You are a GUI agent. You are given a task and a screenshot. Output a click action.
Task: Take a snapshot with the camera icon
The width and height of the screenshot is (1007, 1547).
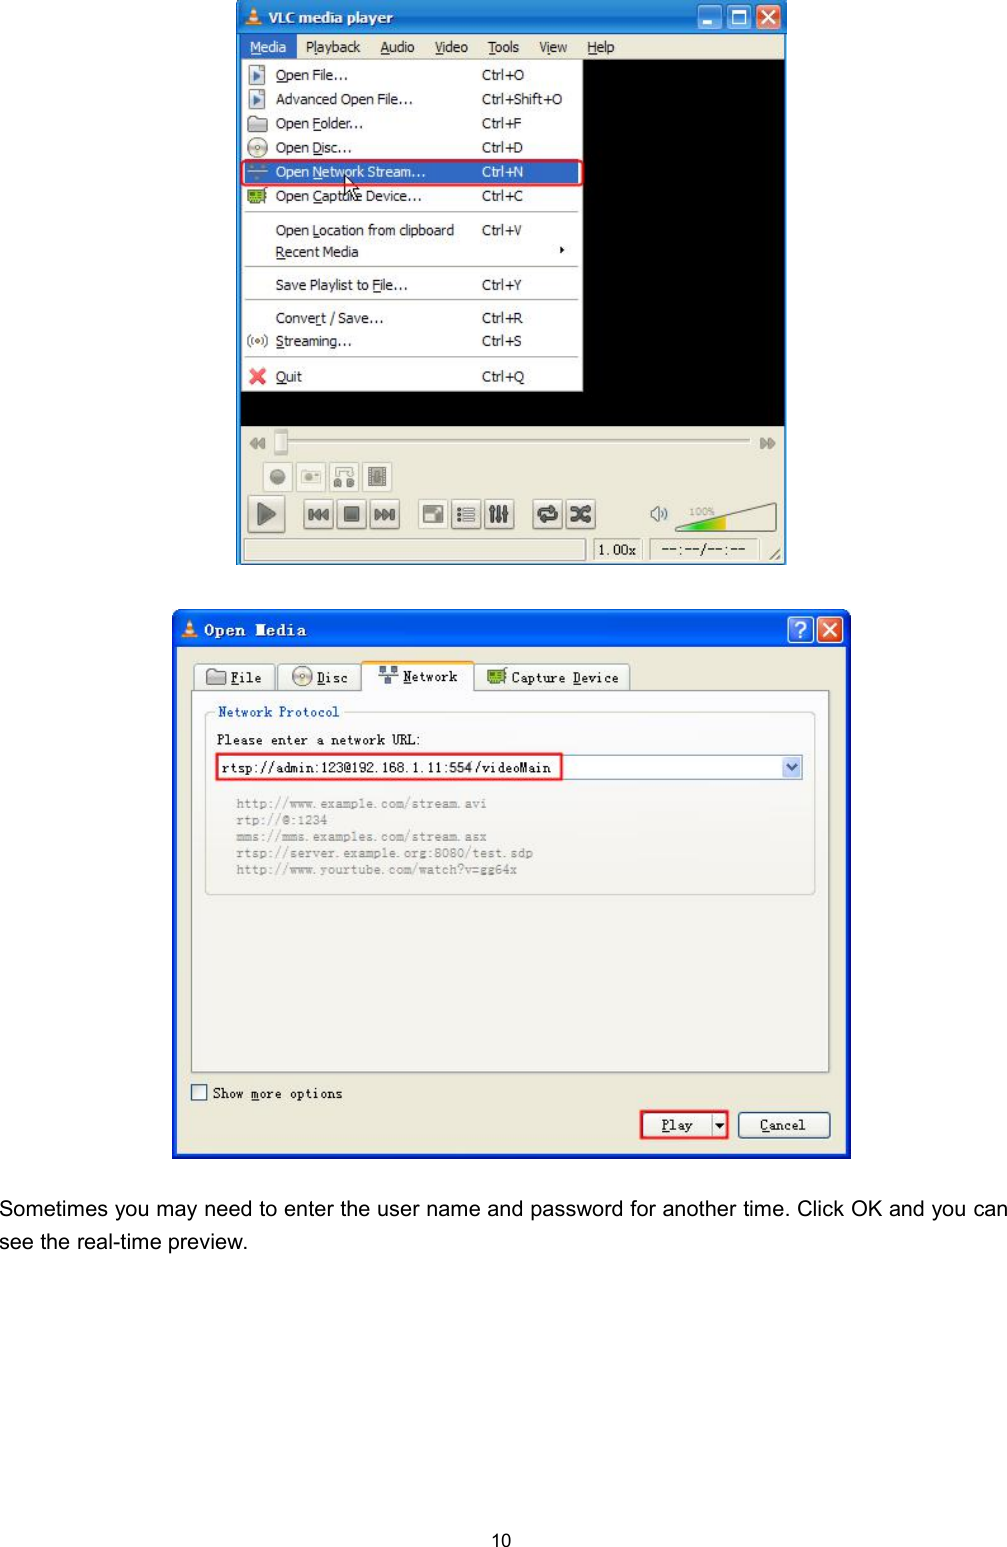click(311, 476)
